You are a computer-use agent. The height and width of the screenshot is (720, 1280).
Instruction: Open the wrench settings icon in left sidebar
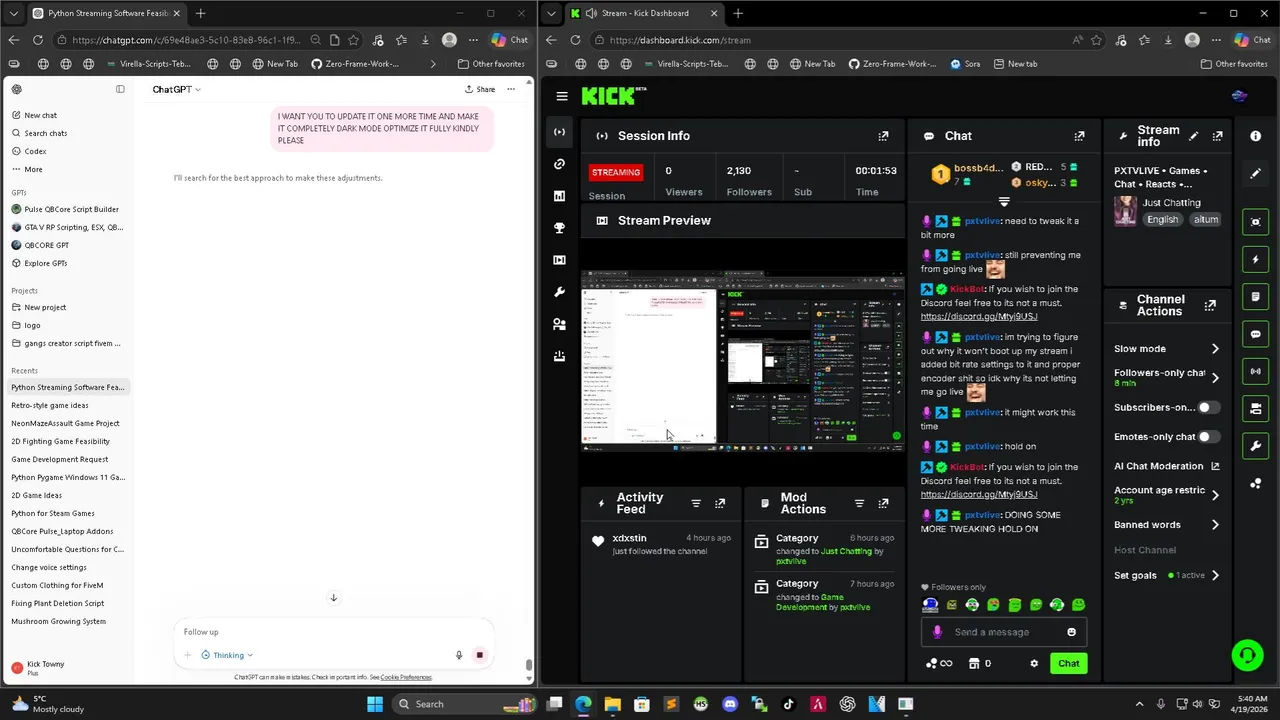559,292
